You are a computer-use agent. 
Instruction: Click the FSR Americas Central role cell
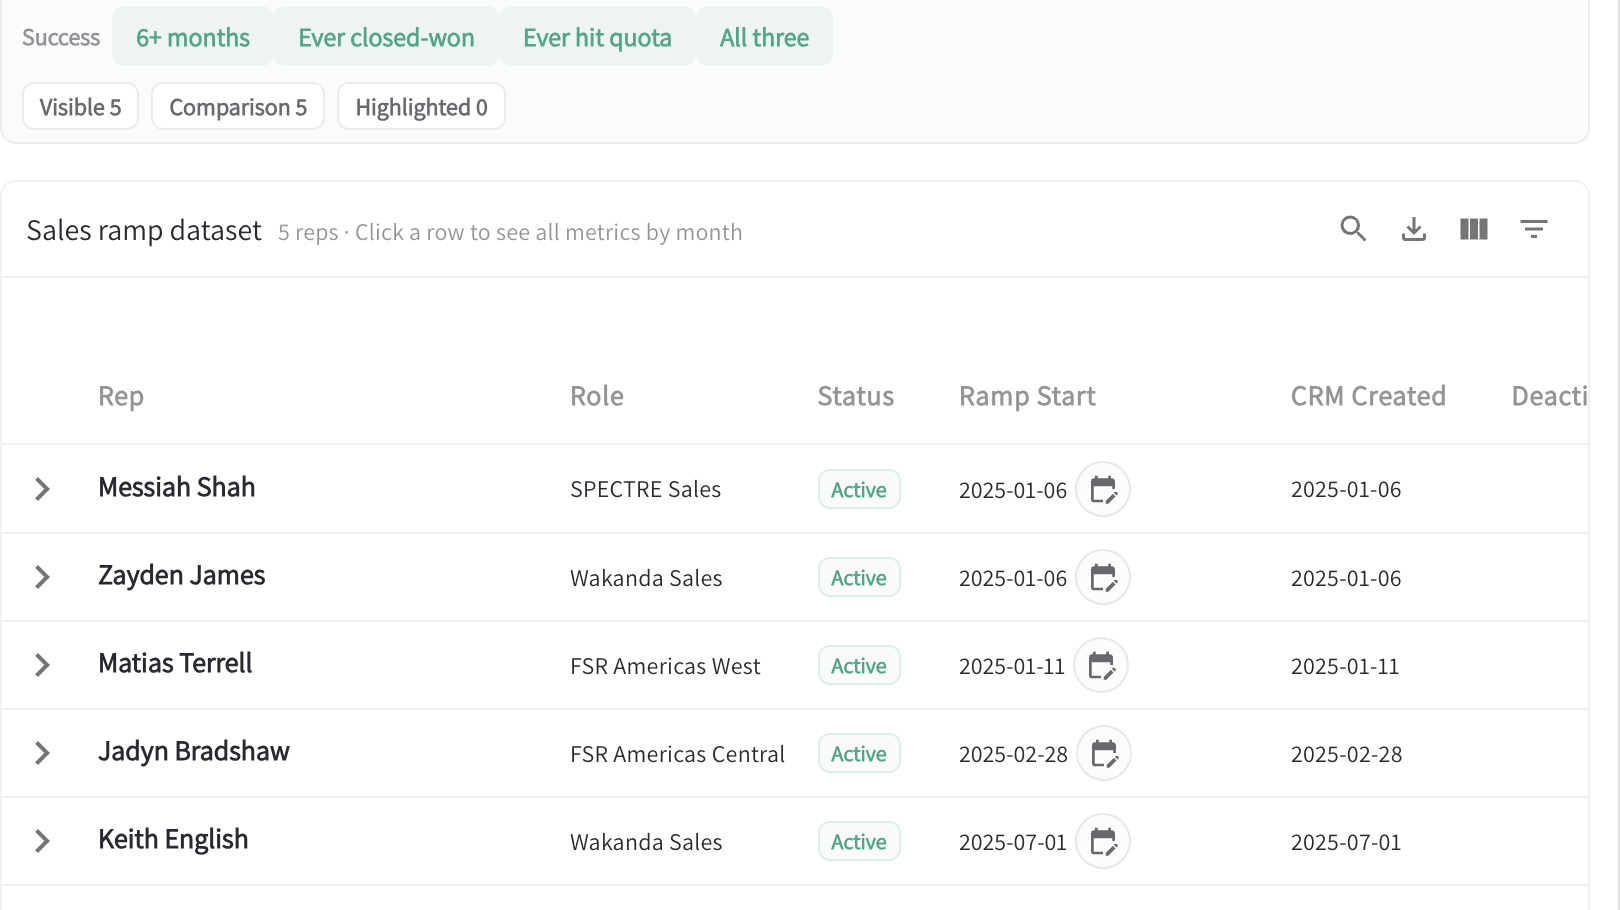[677, 754]
